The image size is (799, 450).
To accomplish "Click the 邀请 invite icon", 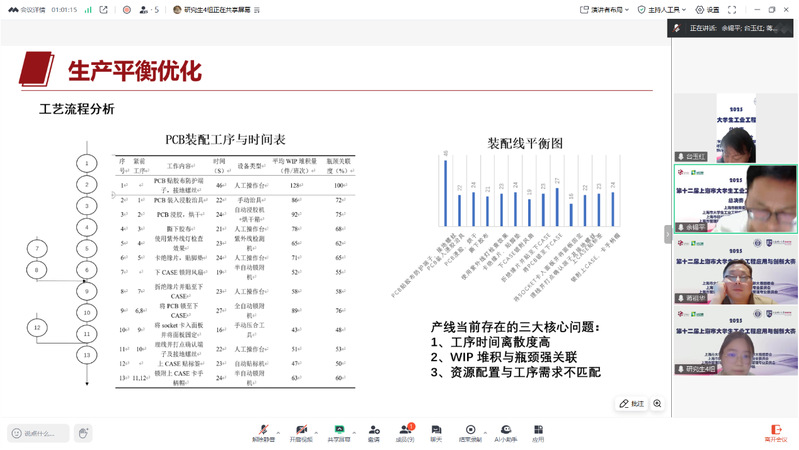I will coord(373,432).
